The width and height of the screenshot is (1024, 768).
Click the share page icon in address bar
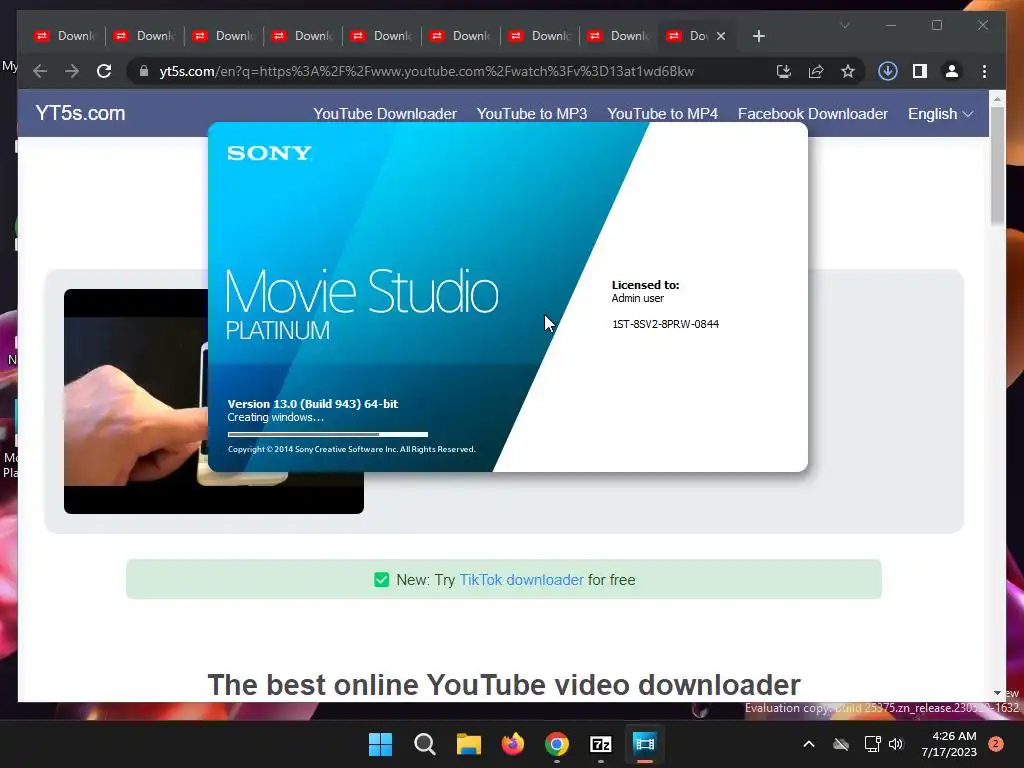816,71
